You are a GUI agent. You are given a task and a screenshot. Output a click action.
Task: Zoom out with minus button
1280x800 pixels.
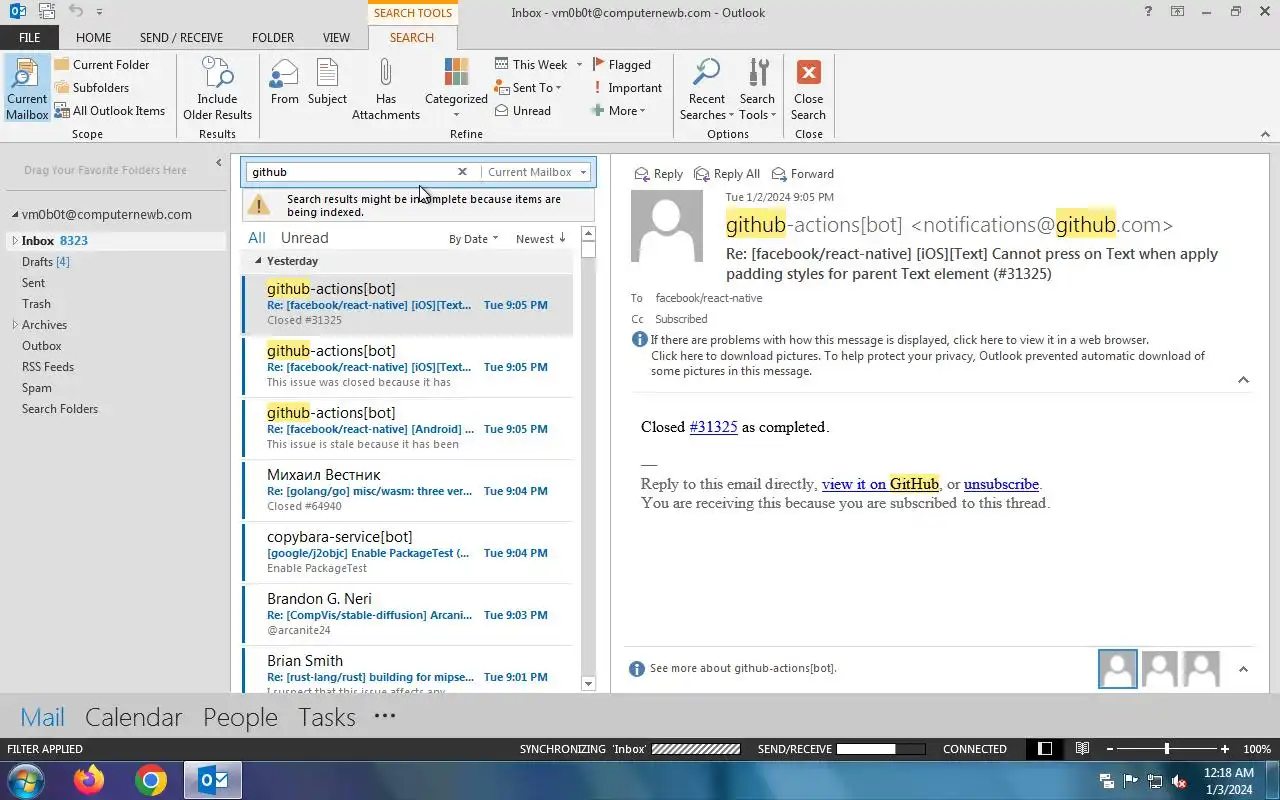(1109, 749)
